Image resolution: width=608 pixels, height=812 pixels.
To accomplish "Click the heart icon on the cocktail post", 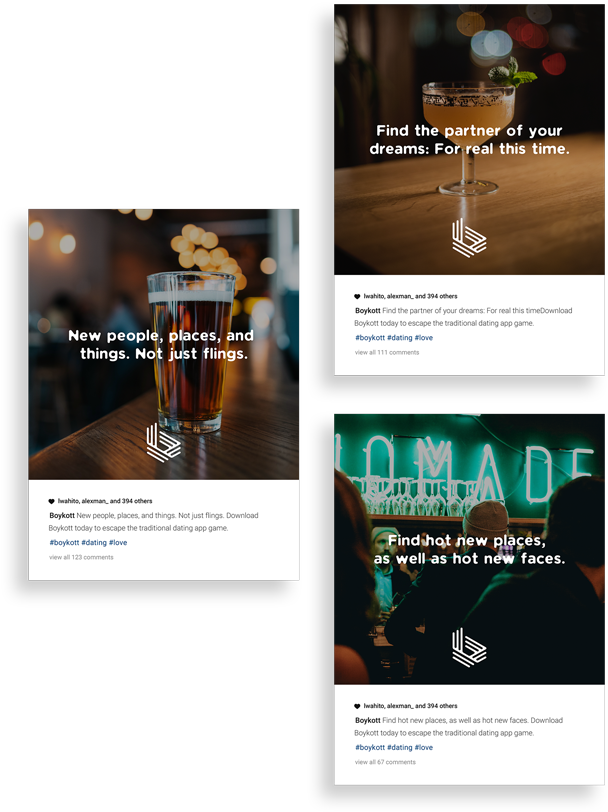I will pyautogui.click(x=357, y=297).
